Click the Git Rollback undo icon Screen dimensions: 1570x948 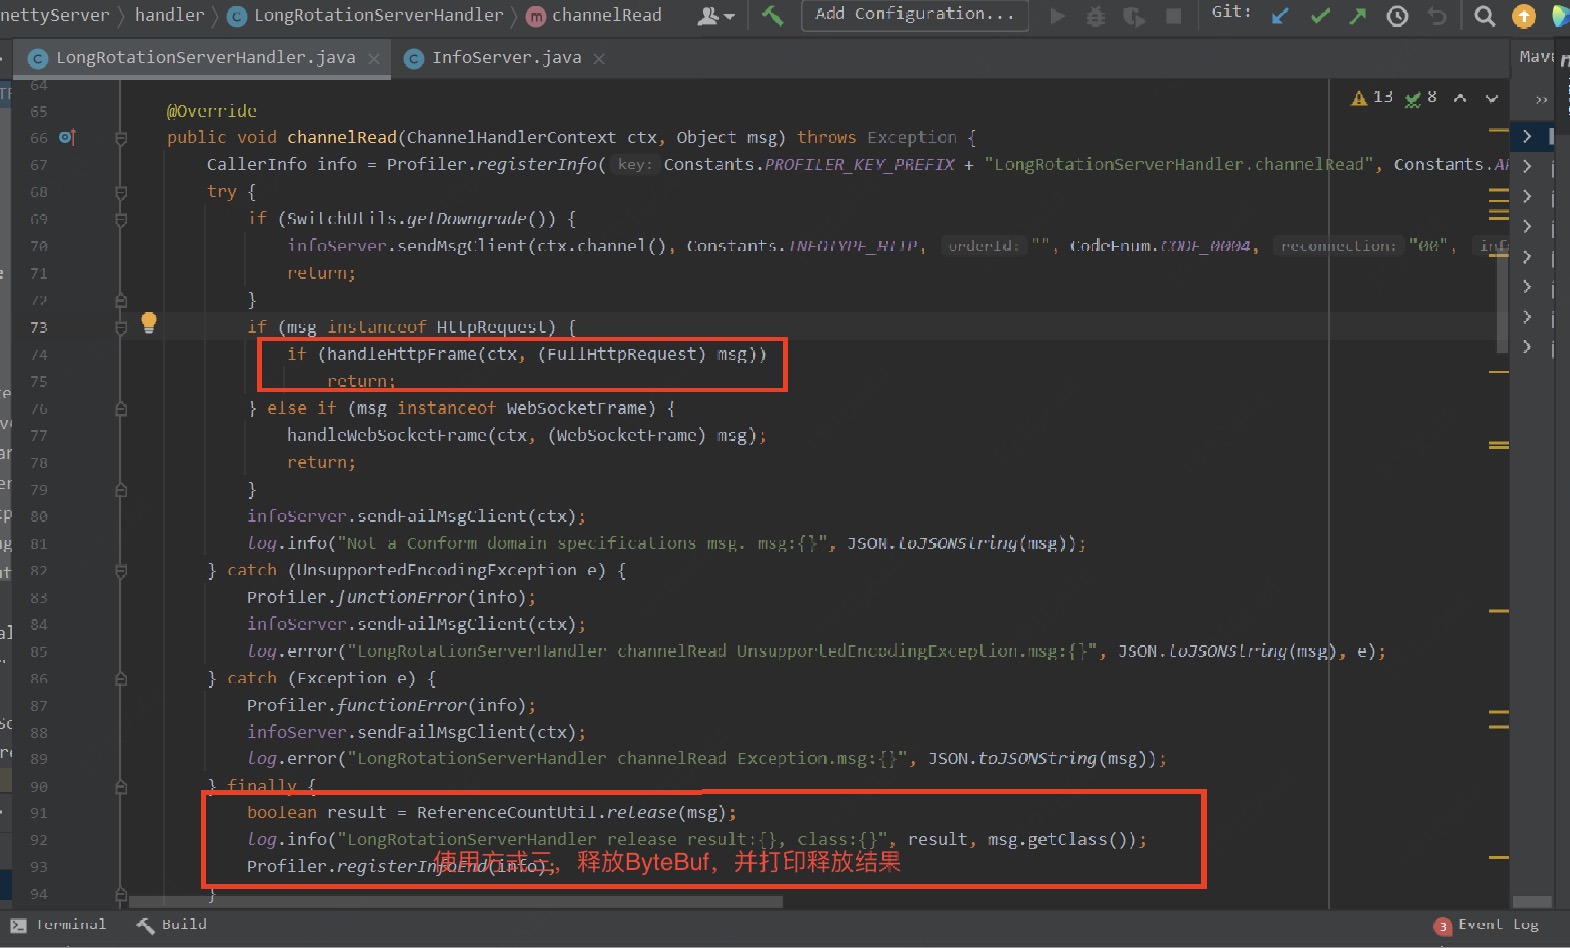[1436, 16]
